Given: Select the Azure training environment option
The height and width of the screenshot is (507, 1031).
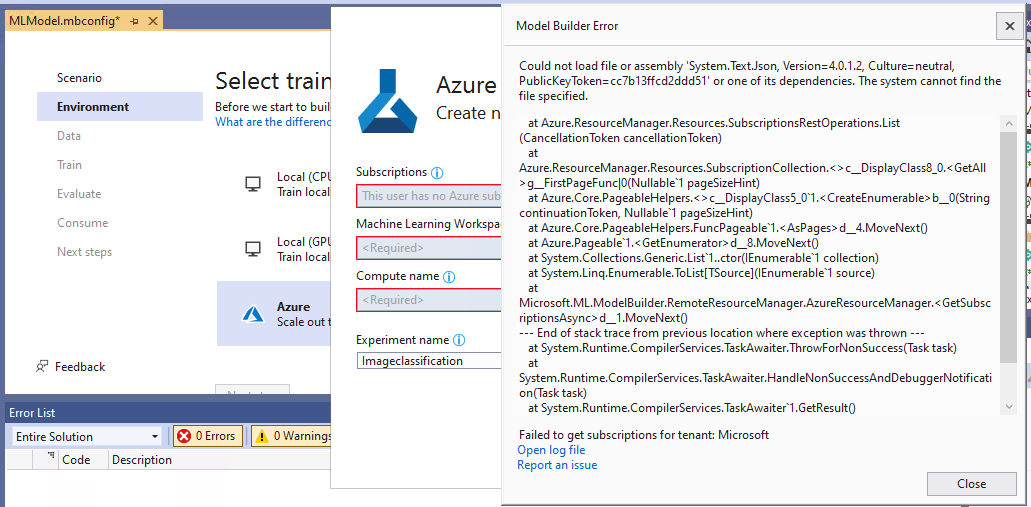Looking at the screenshot, I should (274, 314).
